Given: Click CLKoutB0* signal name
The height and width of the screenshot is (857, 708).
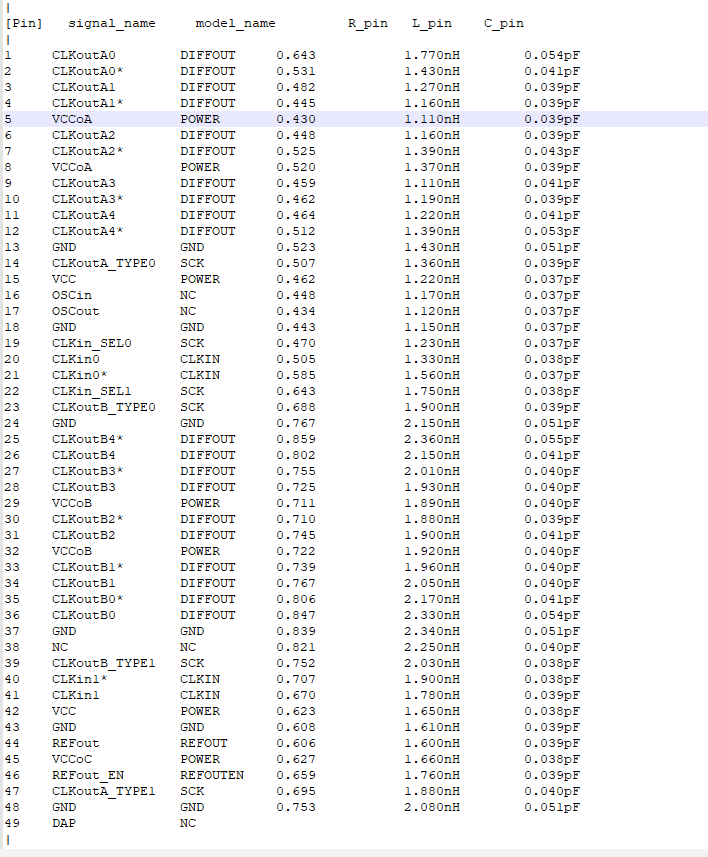Looking at the screenshot, I should click(87, 599).
